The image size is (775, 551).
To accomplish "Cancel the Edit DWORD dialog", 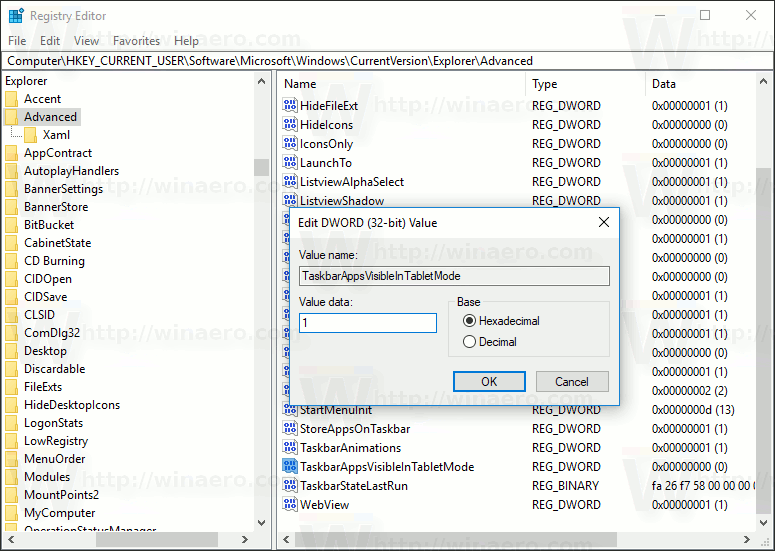I will tap(572, 381).
